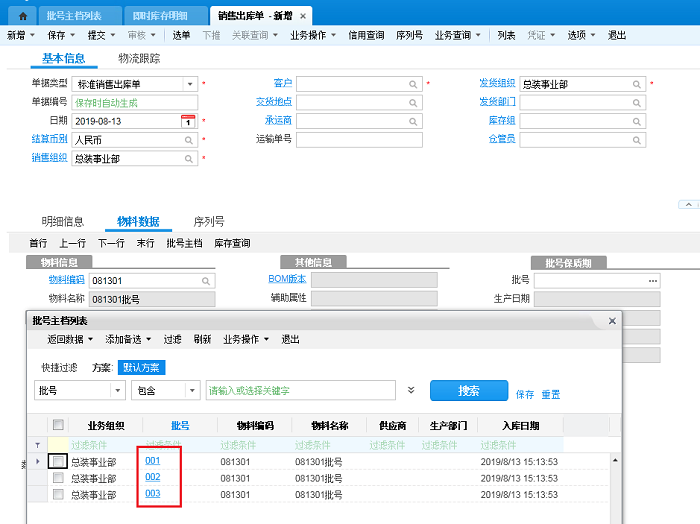Click search icon in 结算币别 field

189,140
